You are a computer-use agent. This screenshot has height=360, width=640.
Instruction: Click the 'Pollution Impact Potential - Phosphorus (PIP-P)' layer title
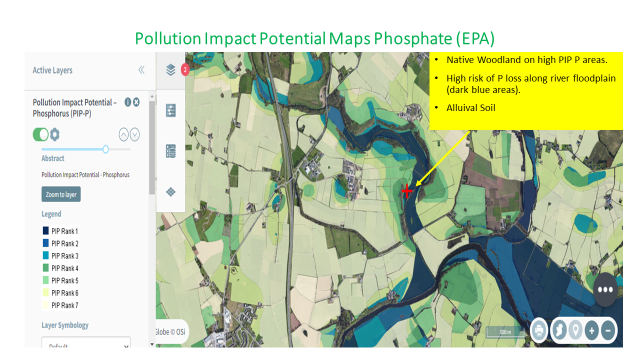[75, 108]
